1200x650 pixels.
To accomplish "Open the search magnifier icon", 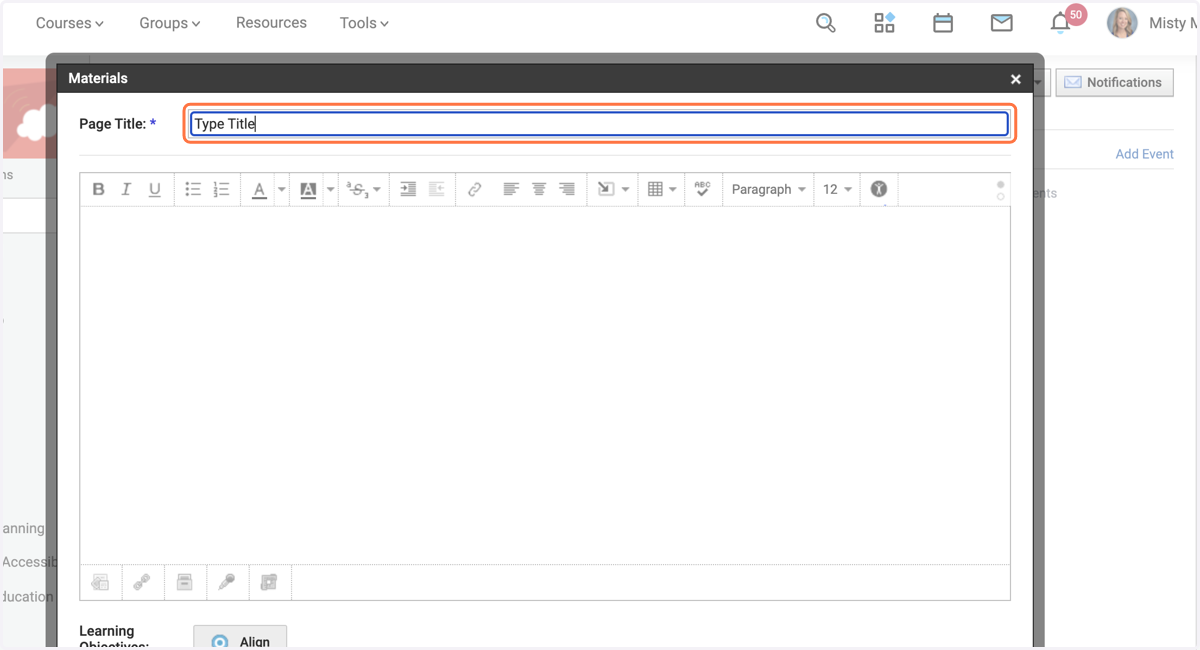I will (826, 23).
